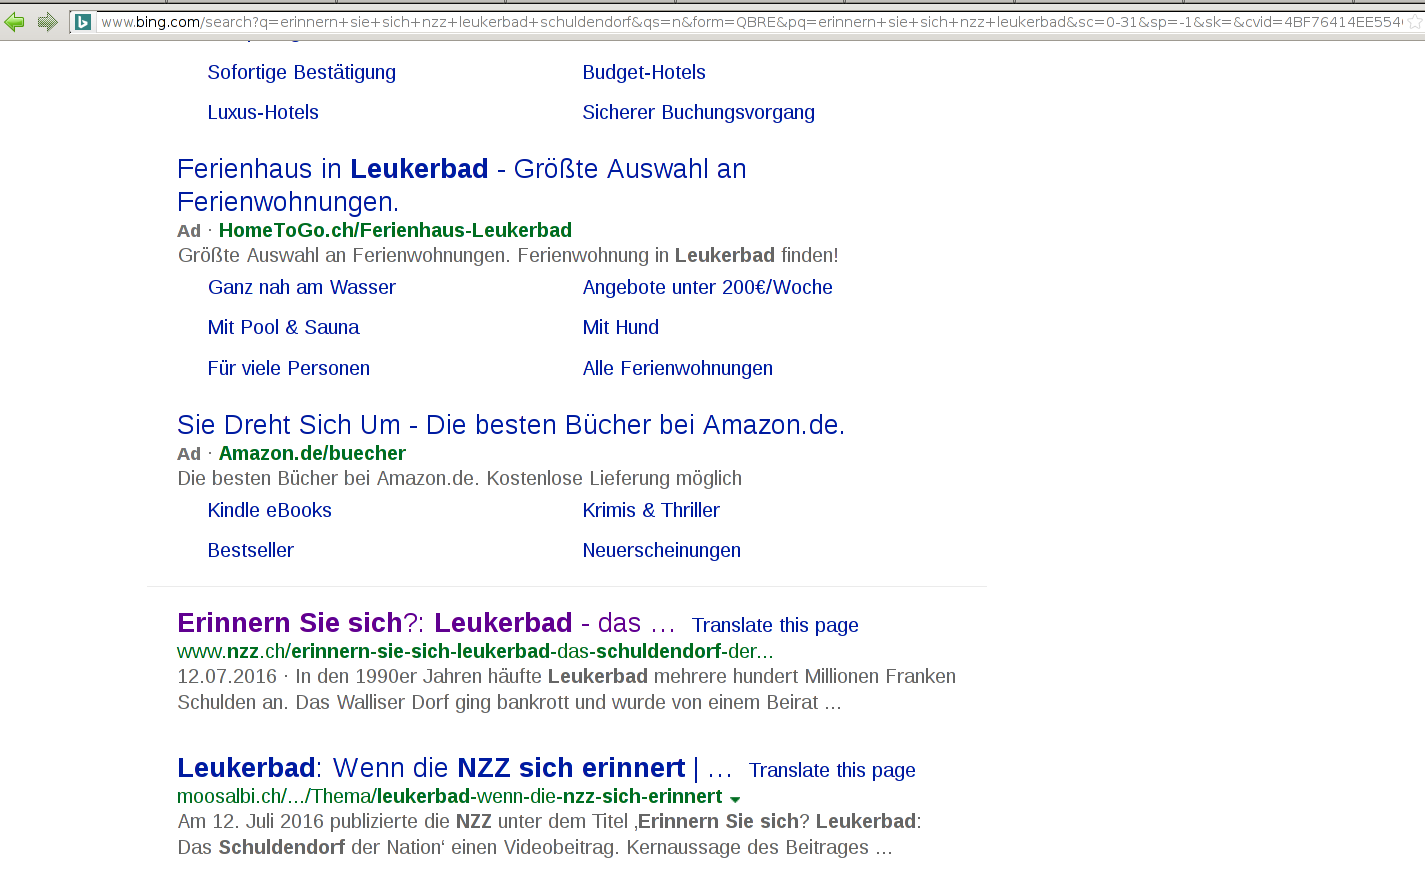Go back with the green back arrow
The height and width of the screenshot is (894, 1425).
coord(14,21)
